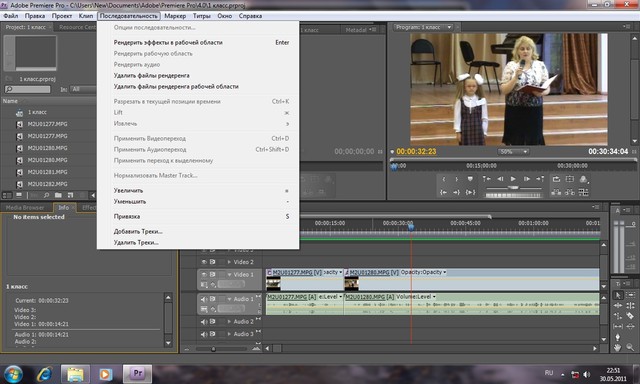Open the 50% zoom level dropdown

513,152
